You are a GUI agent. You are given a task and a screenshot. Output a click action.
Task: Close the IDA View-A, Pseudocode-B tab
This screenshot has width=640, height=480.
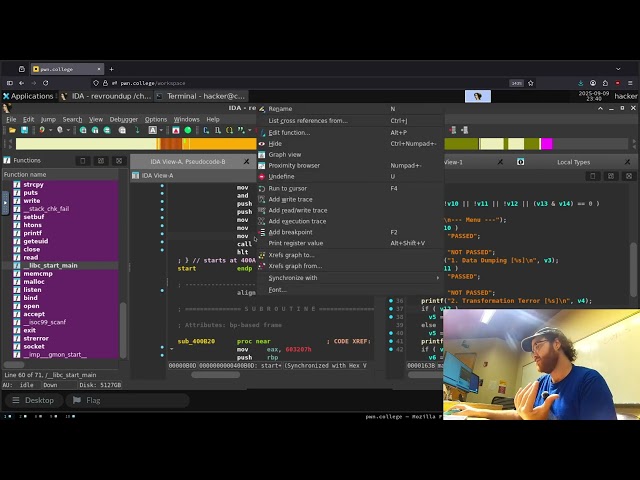tap(246, 161)
